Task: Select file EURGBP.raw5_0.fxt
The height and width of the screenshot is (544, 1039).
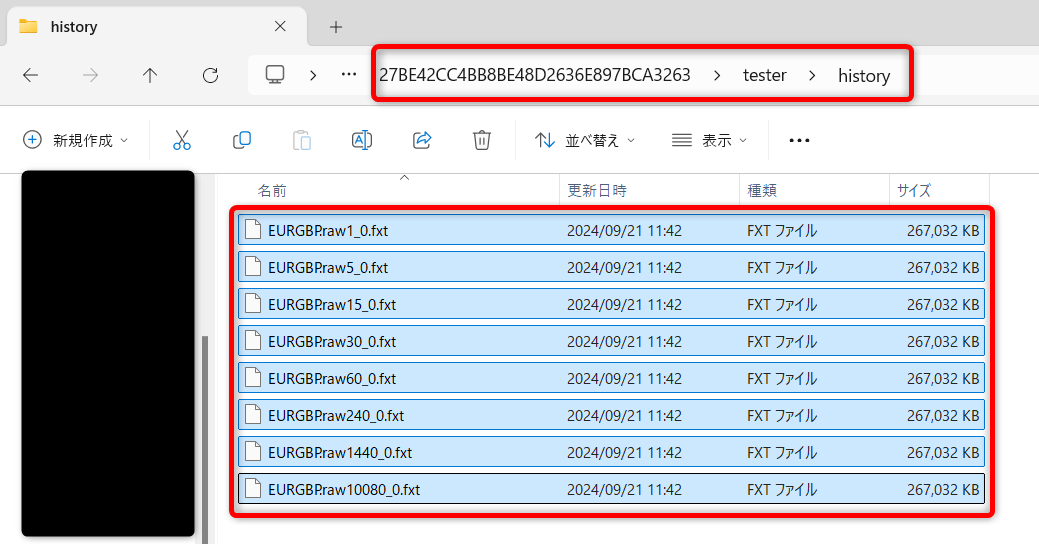Action: (611, 267)
